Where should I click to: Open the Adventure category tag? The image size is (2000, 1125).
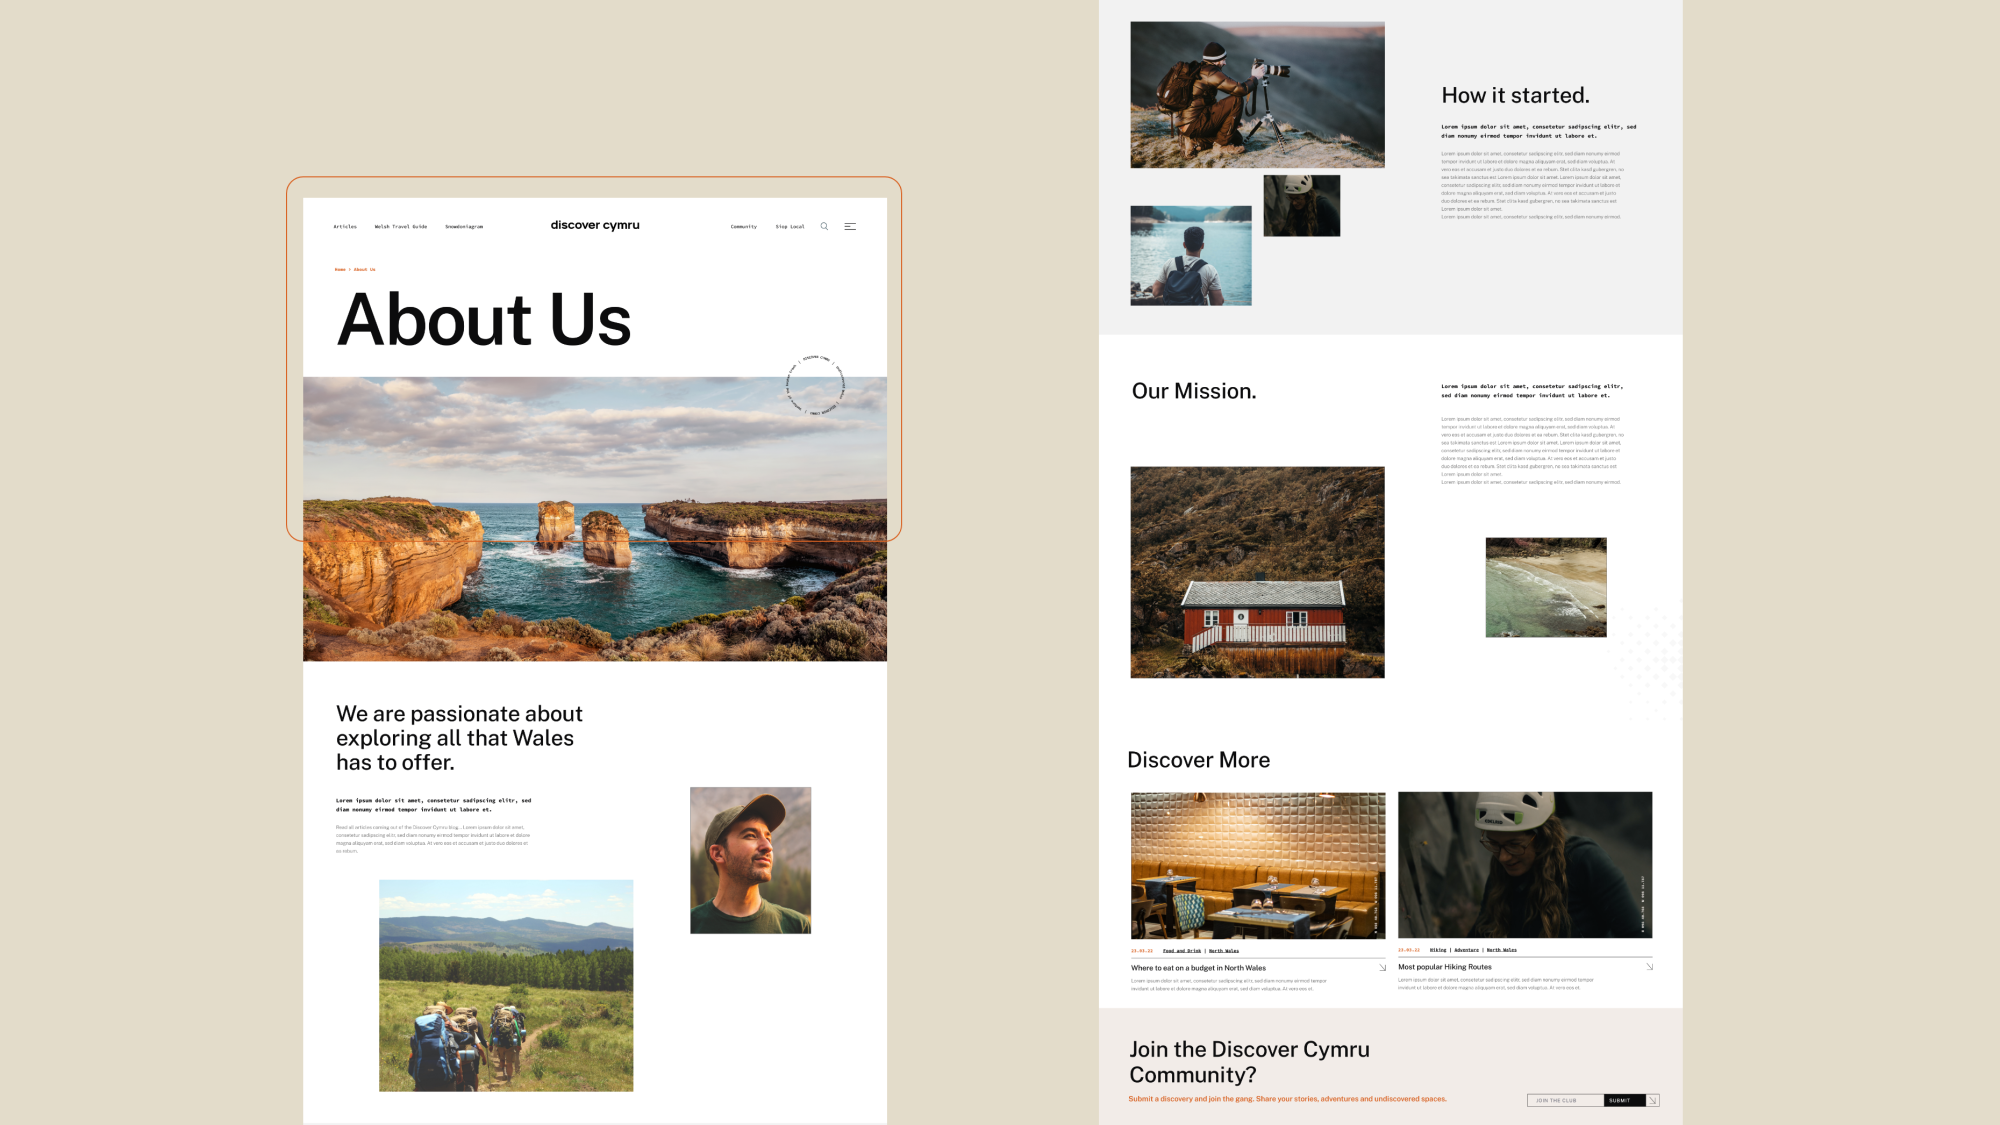(1467, 950)
